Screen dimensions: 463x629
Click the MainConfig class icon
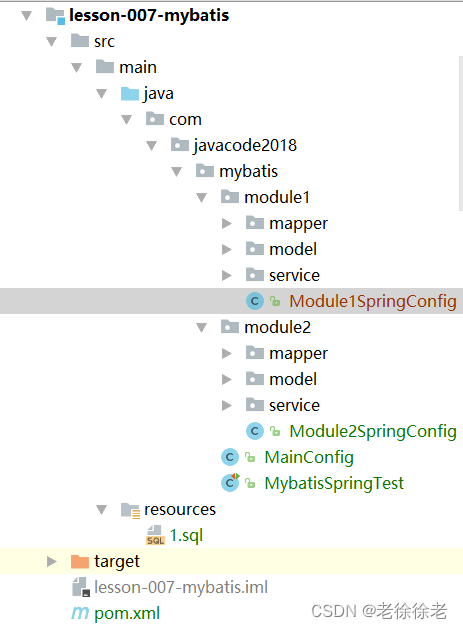[x=230, y=457]
